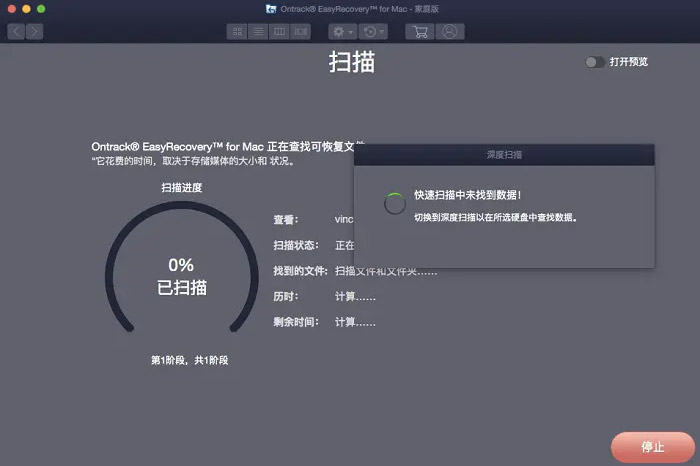Viewport: 700px width, 466px height.
Task: Click the spinning loading indicator
Action: (x=395, y=204)
